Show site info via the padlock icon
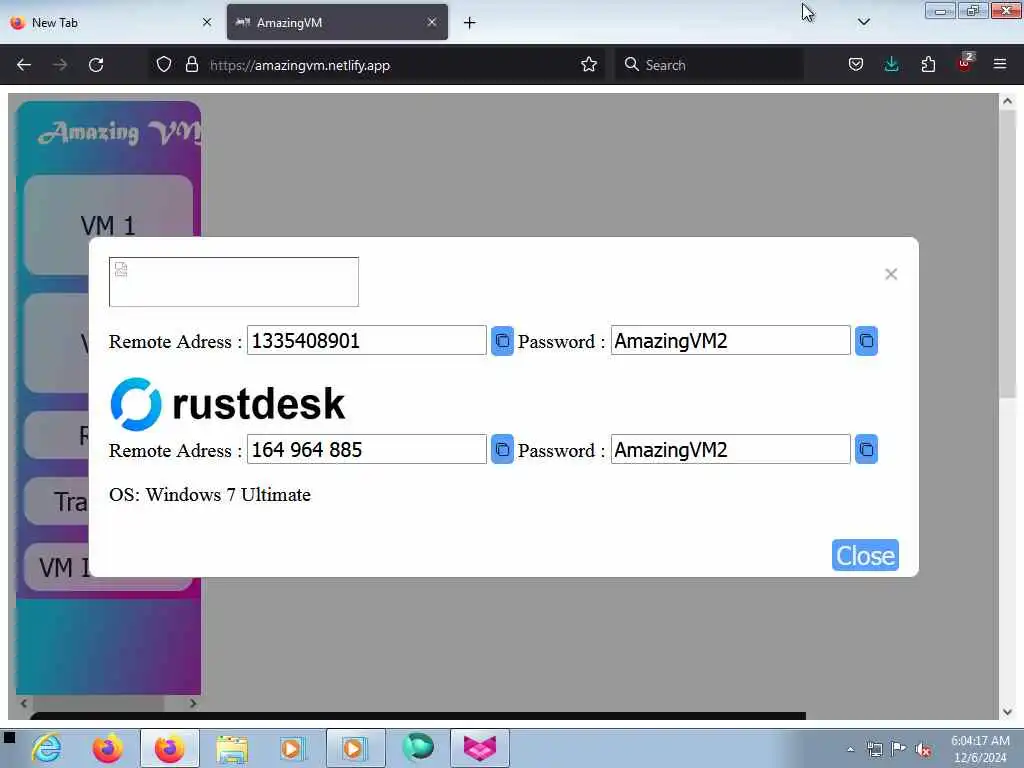 (x=191, y=65)
